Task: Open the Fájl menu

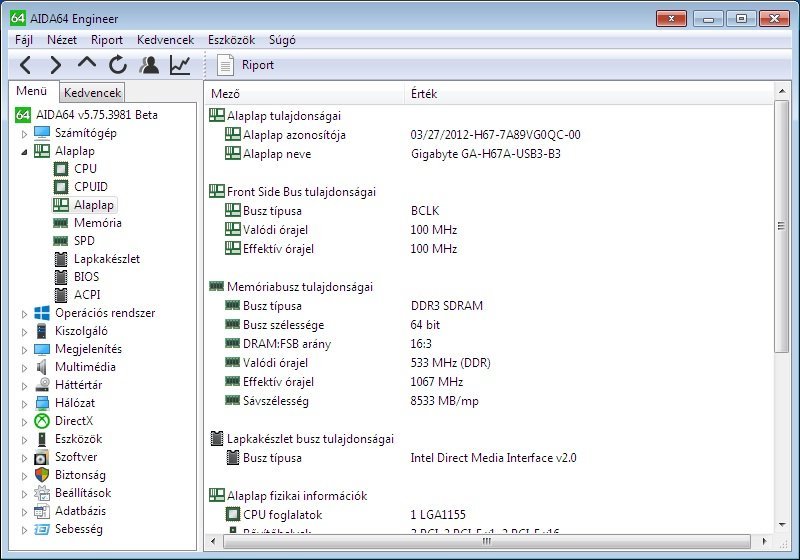Action: [x=24, y=40]
